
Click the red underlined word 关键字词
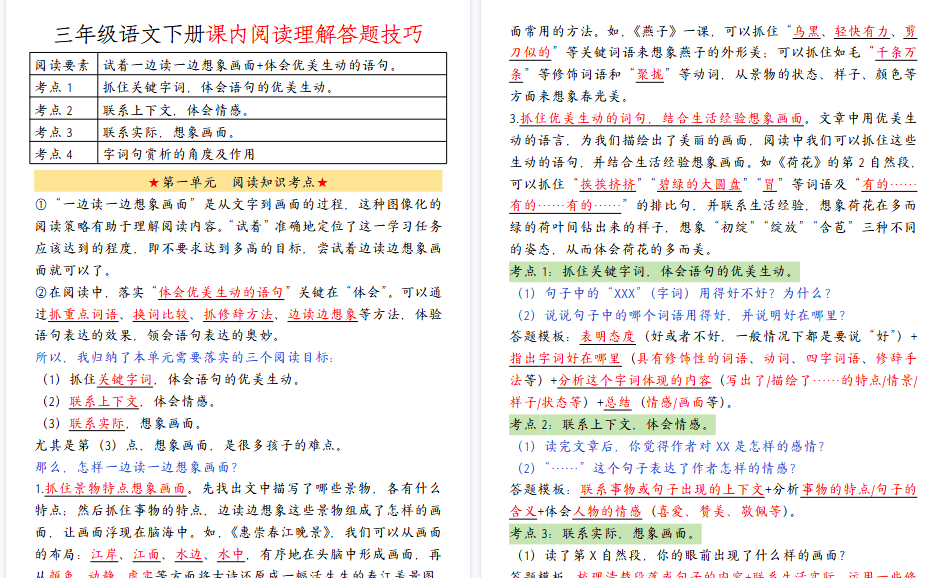125,379
